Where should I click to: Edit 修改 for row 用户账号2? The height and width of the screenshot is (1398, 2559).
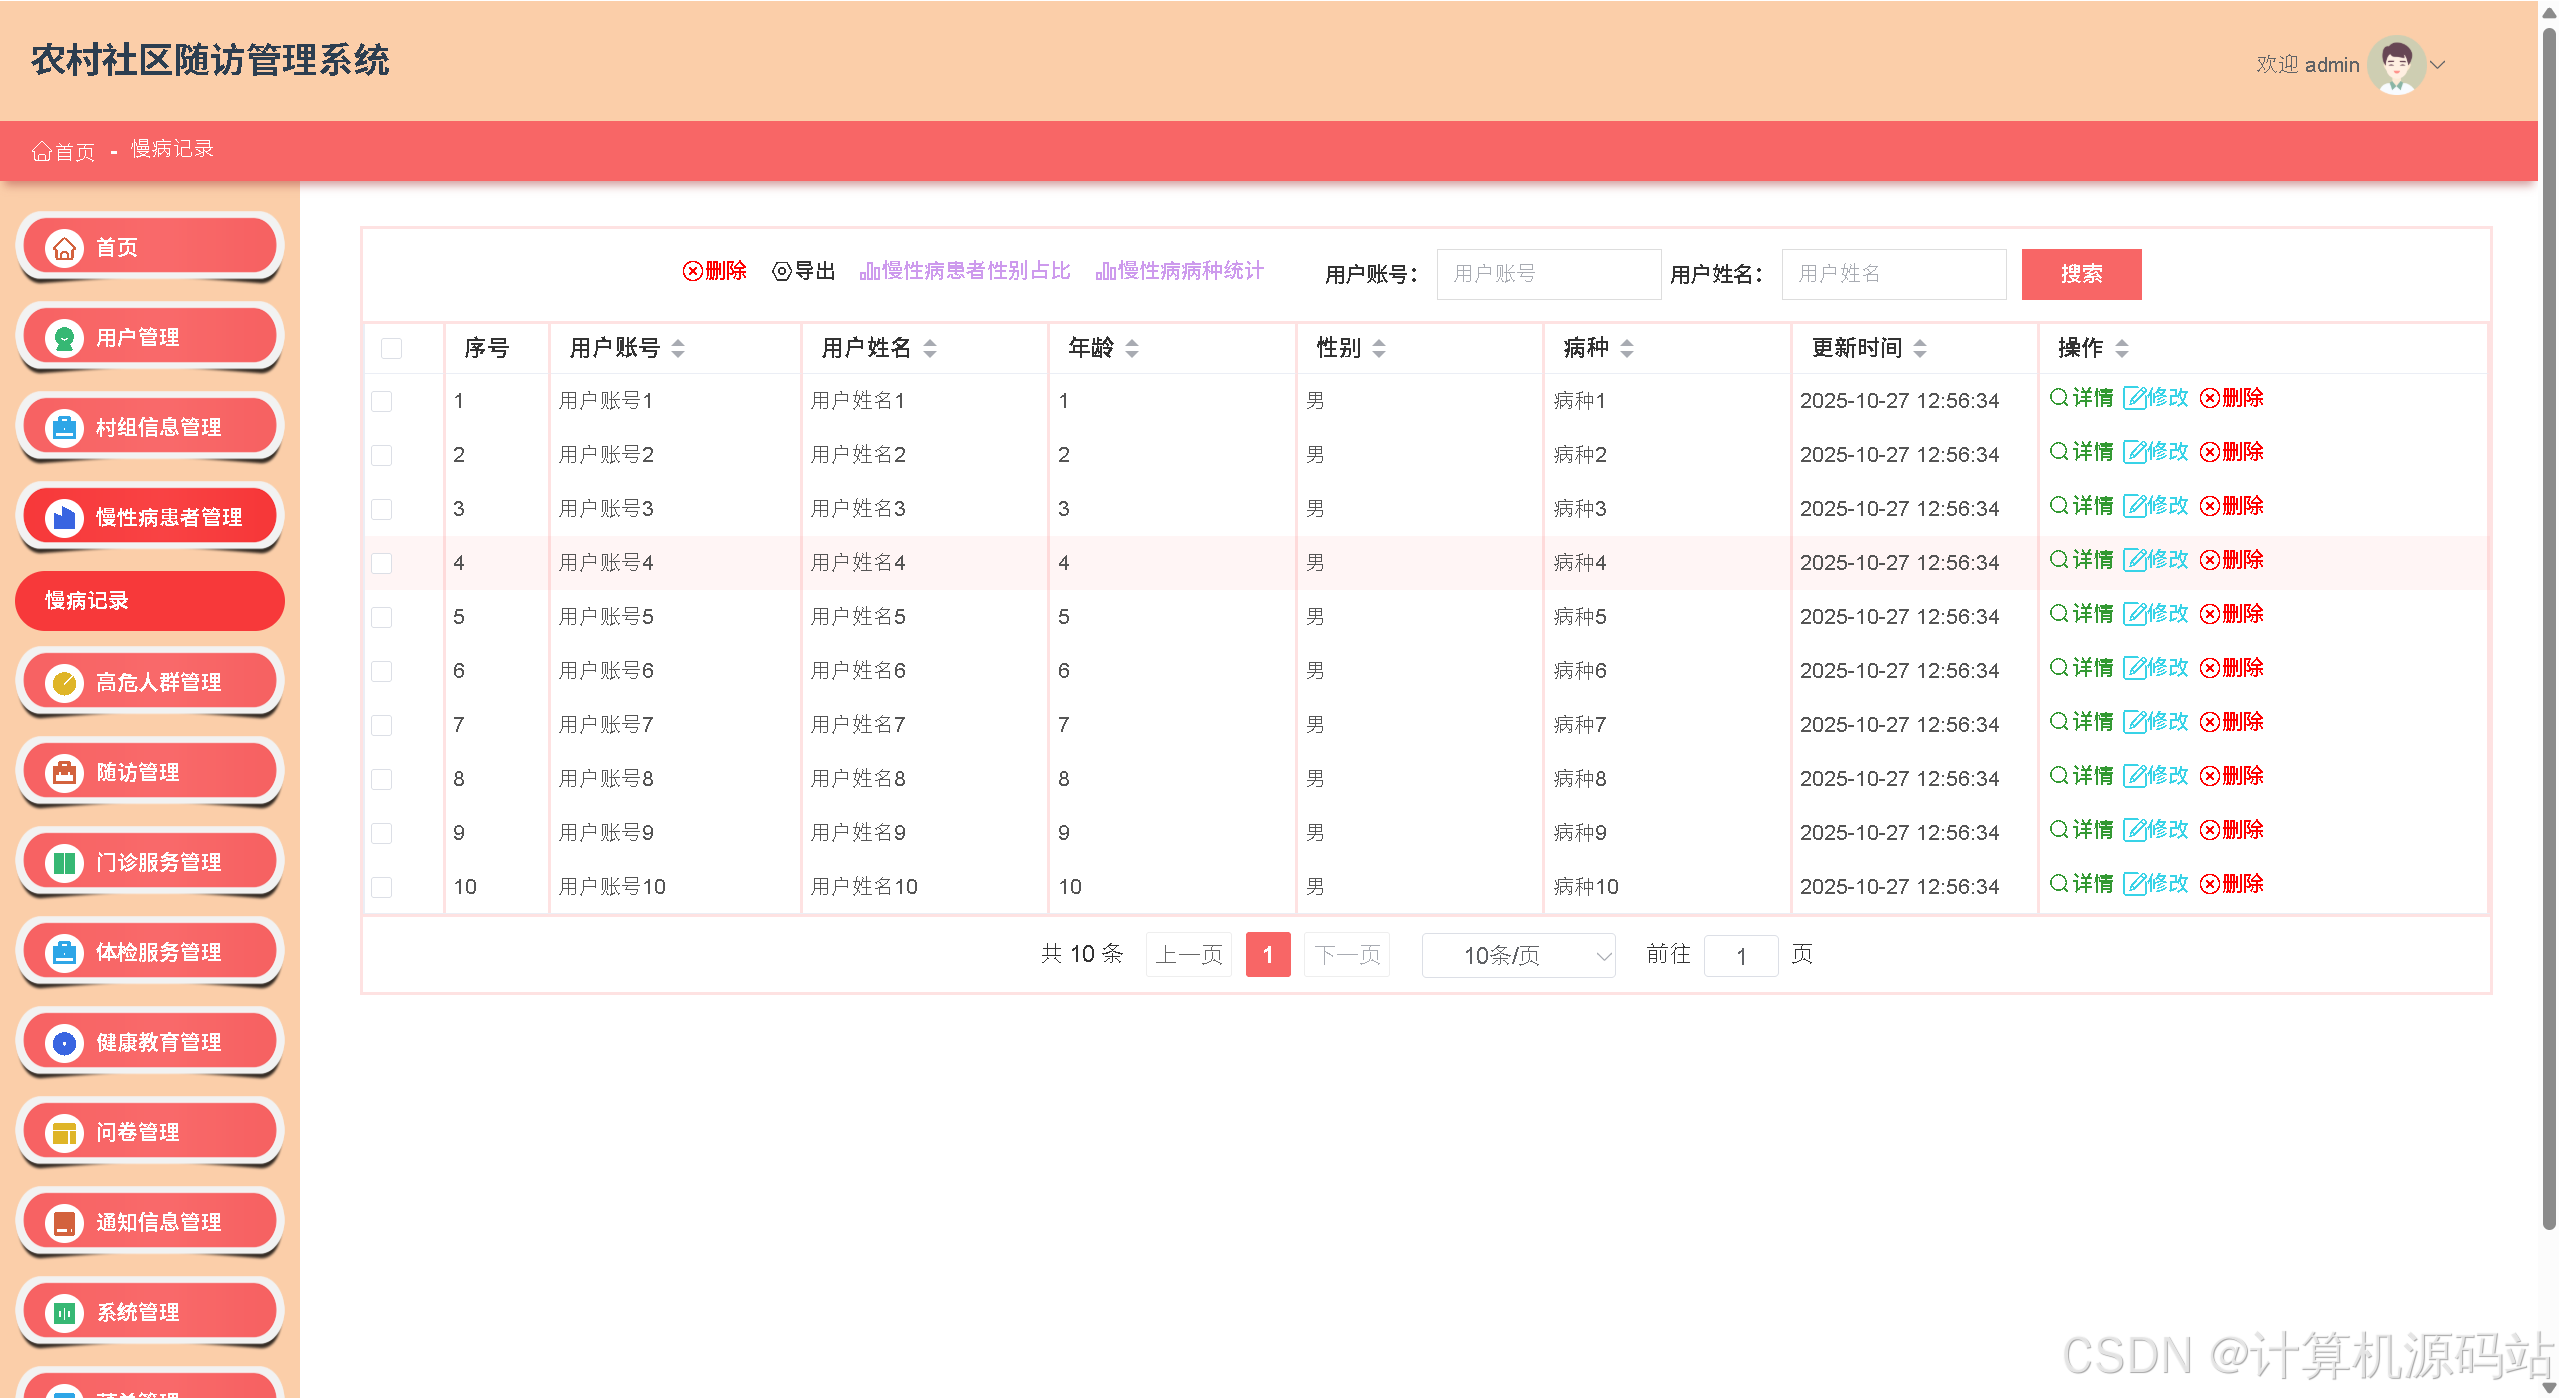pos(2156,452)
